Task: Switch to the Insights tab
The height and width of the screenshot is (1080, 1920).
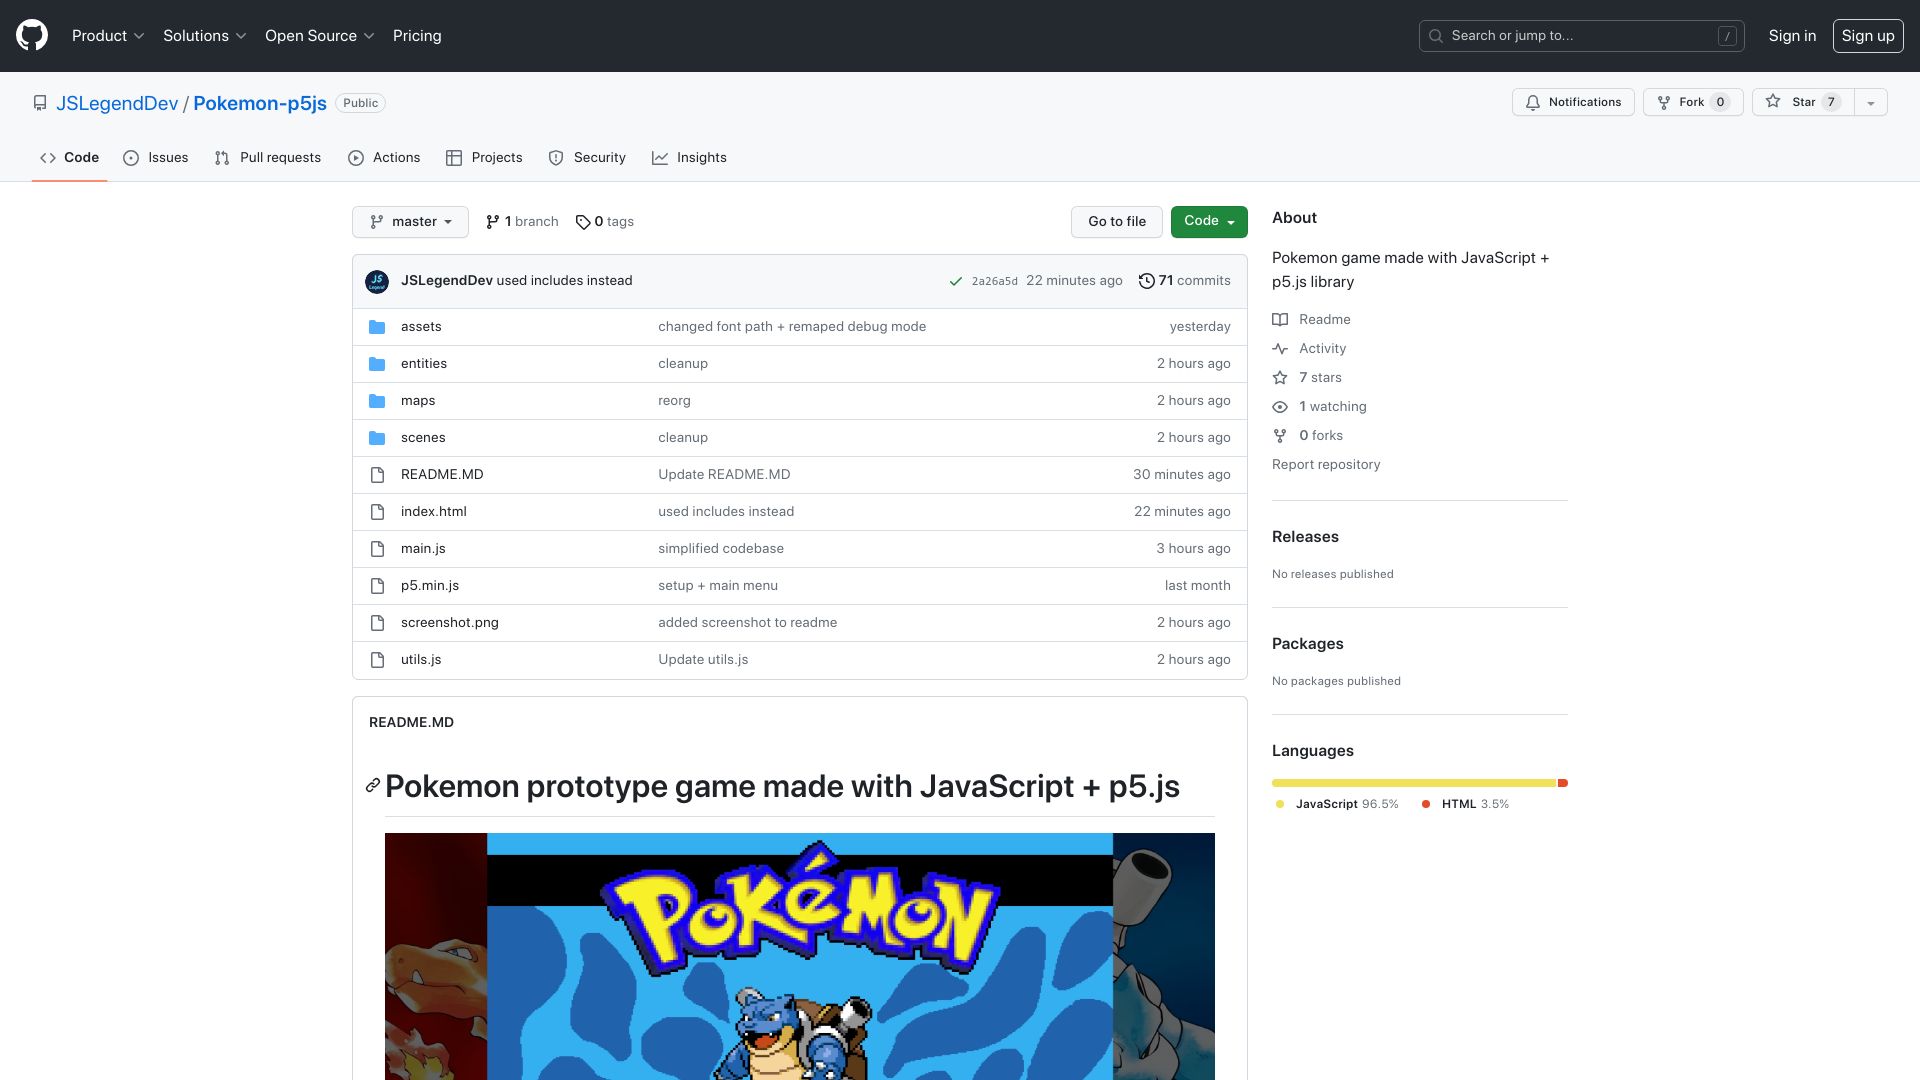Action: tap(689, 158)
